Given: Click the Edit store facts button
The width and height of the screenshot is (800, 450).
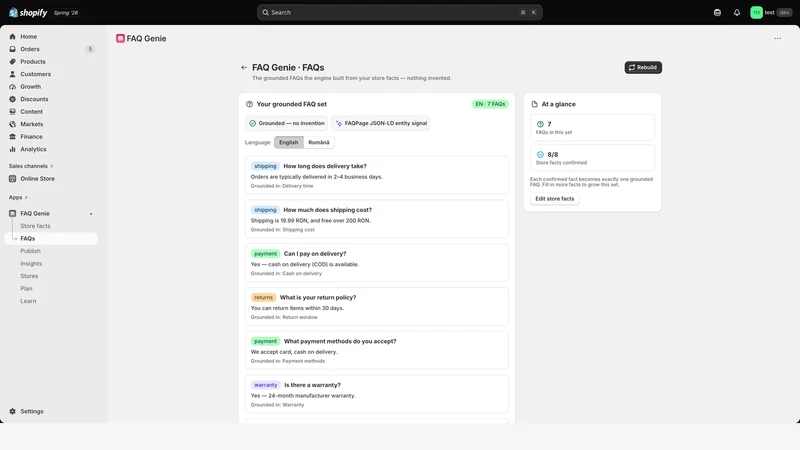Looking at the screenshot, I should 555,198.
